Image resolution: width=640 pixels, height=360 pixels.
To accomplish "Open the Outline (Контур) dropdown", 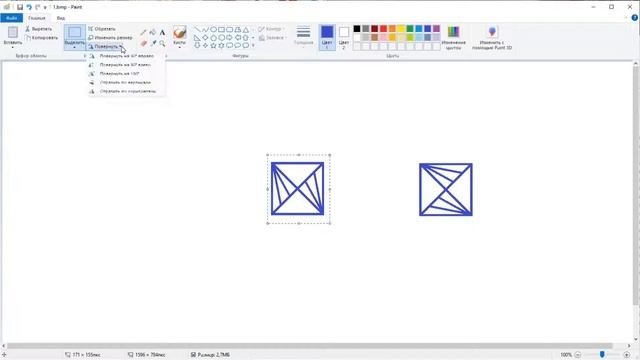I will point(272,29).
